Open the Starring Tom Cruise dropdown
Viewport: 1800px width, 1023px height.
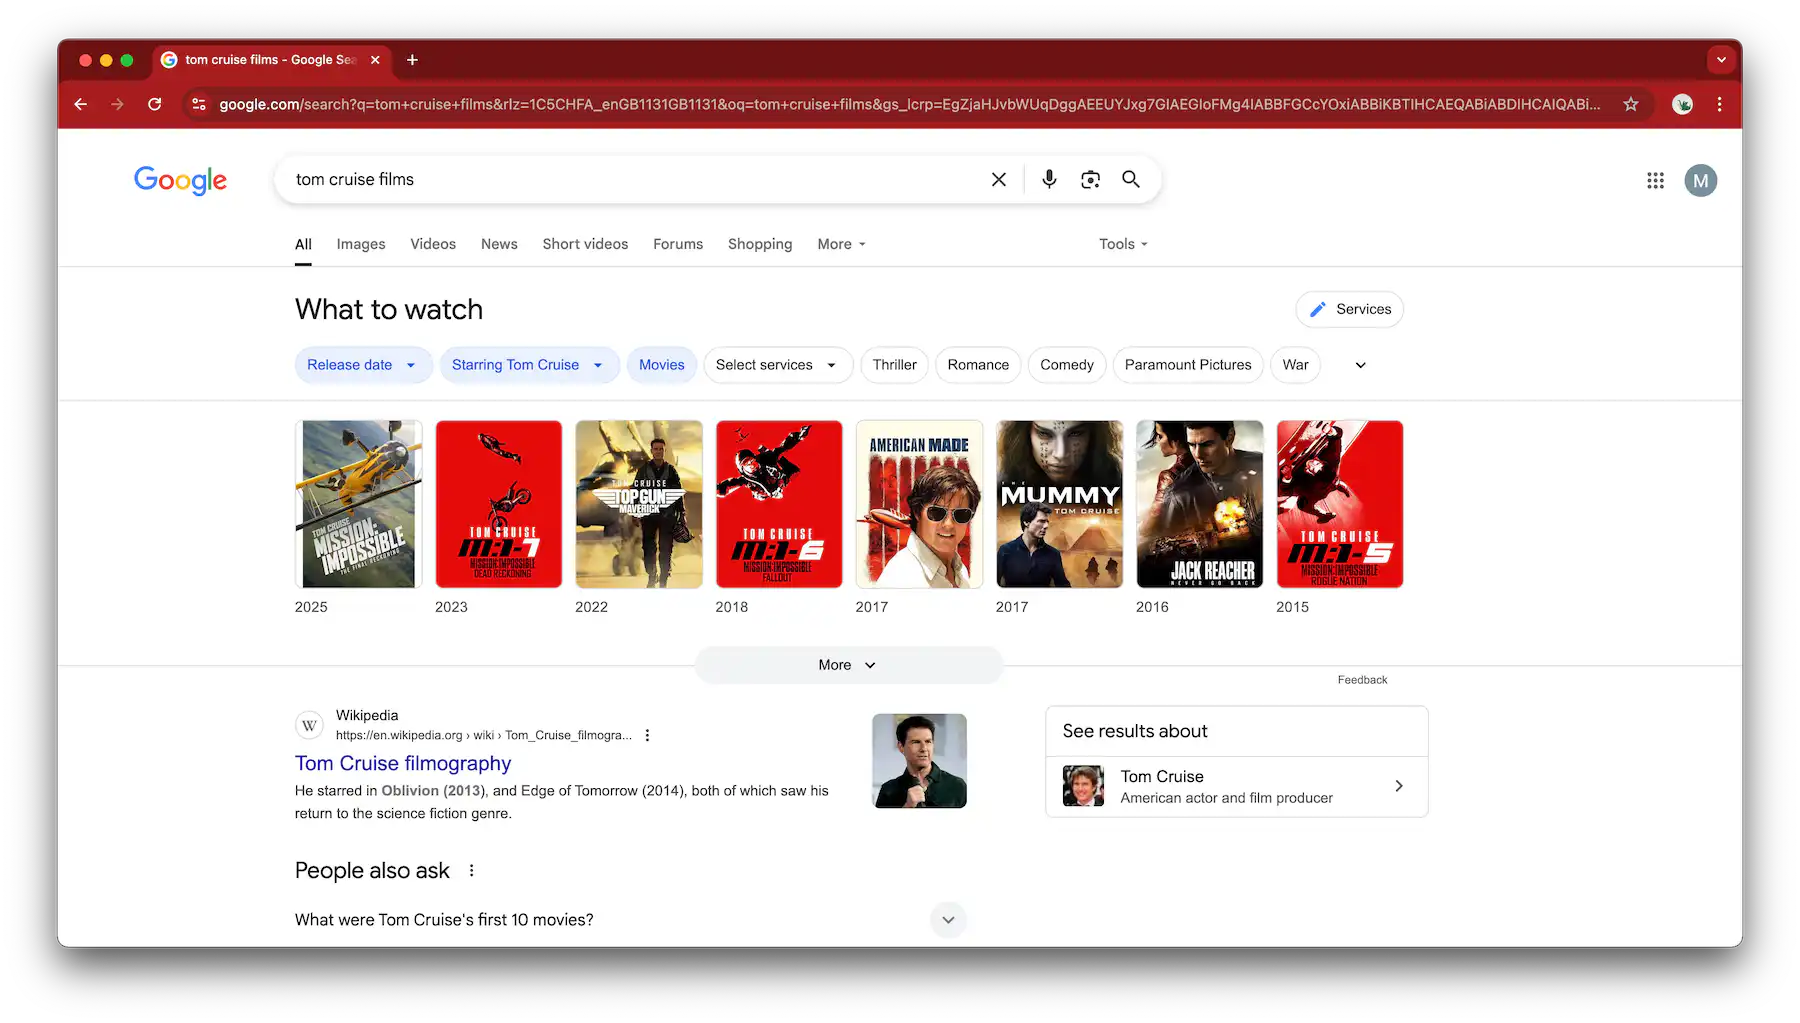point(529,365)
